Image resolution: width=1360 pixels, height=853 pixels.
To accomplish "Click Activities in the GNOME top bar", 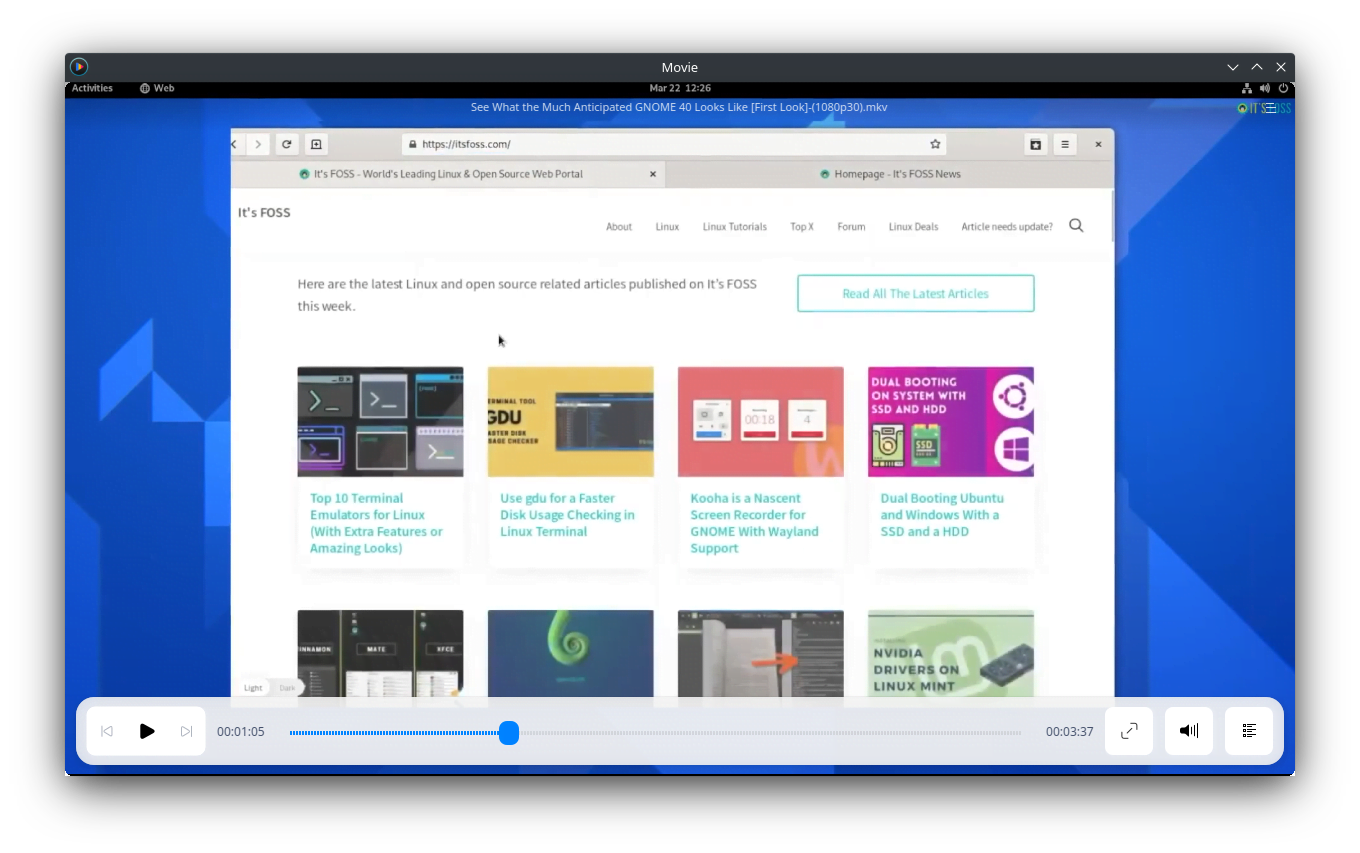I will 92,88.
